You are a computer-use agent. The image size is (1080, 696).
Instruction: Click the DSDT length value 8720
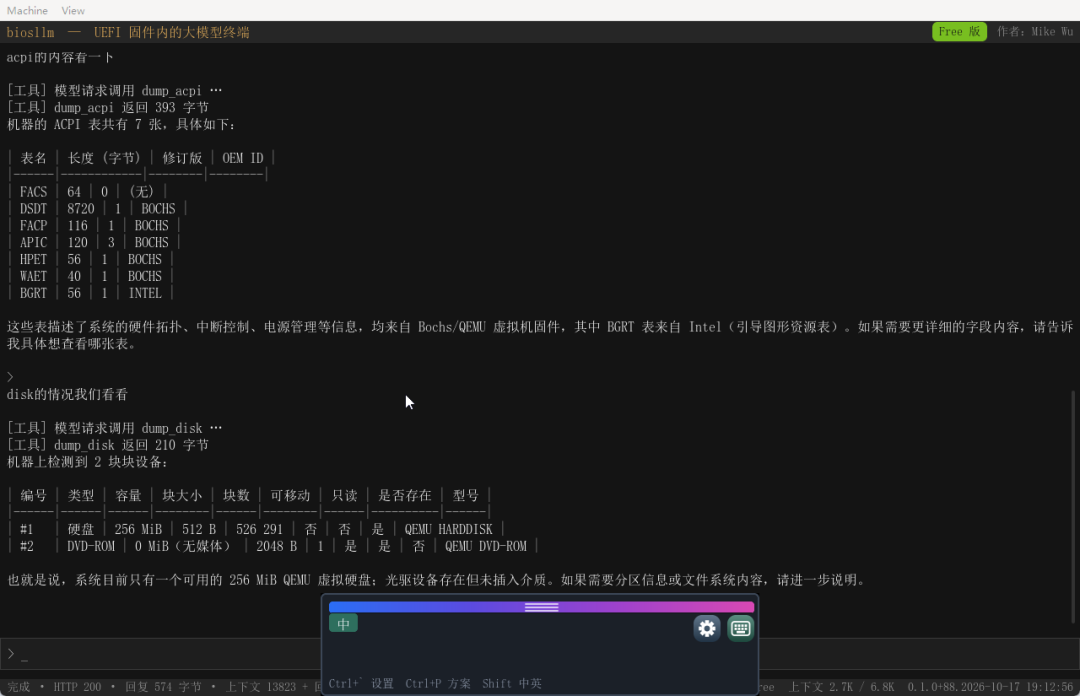click(81, 209)
